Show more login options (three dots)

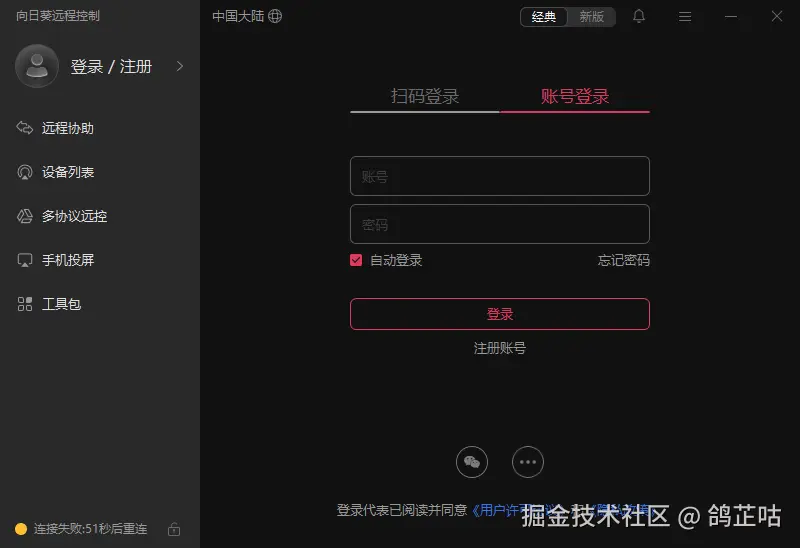point(528,462)
